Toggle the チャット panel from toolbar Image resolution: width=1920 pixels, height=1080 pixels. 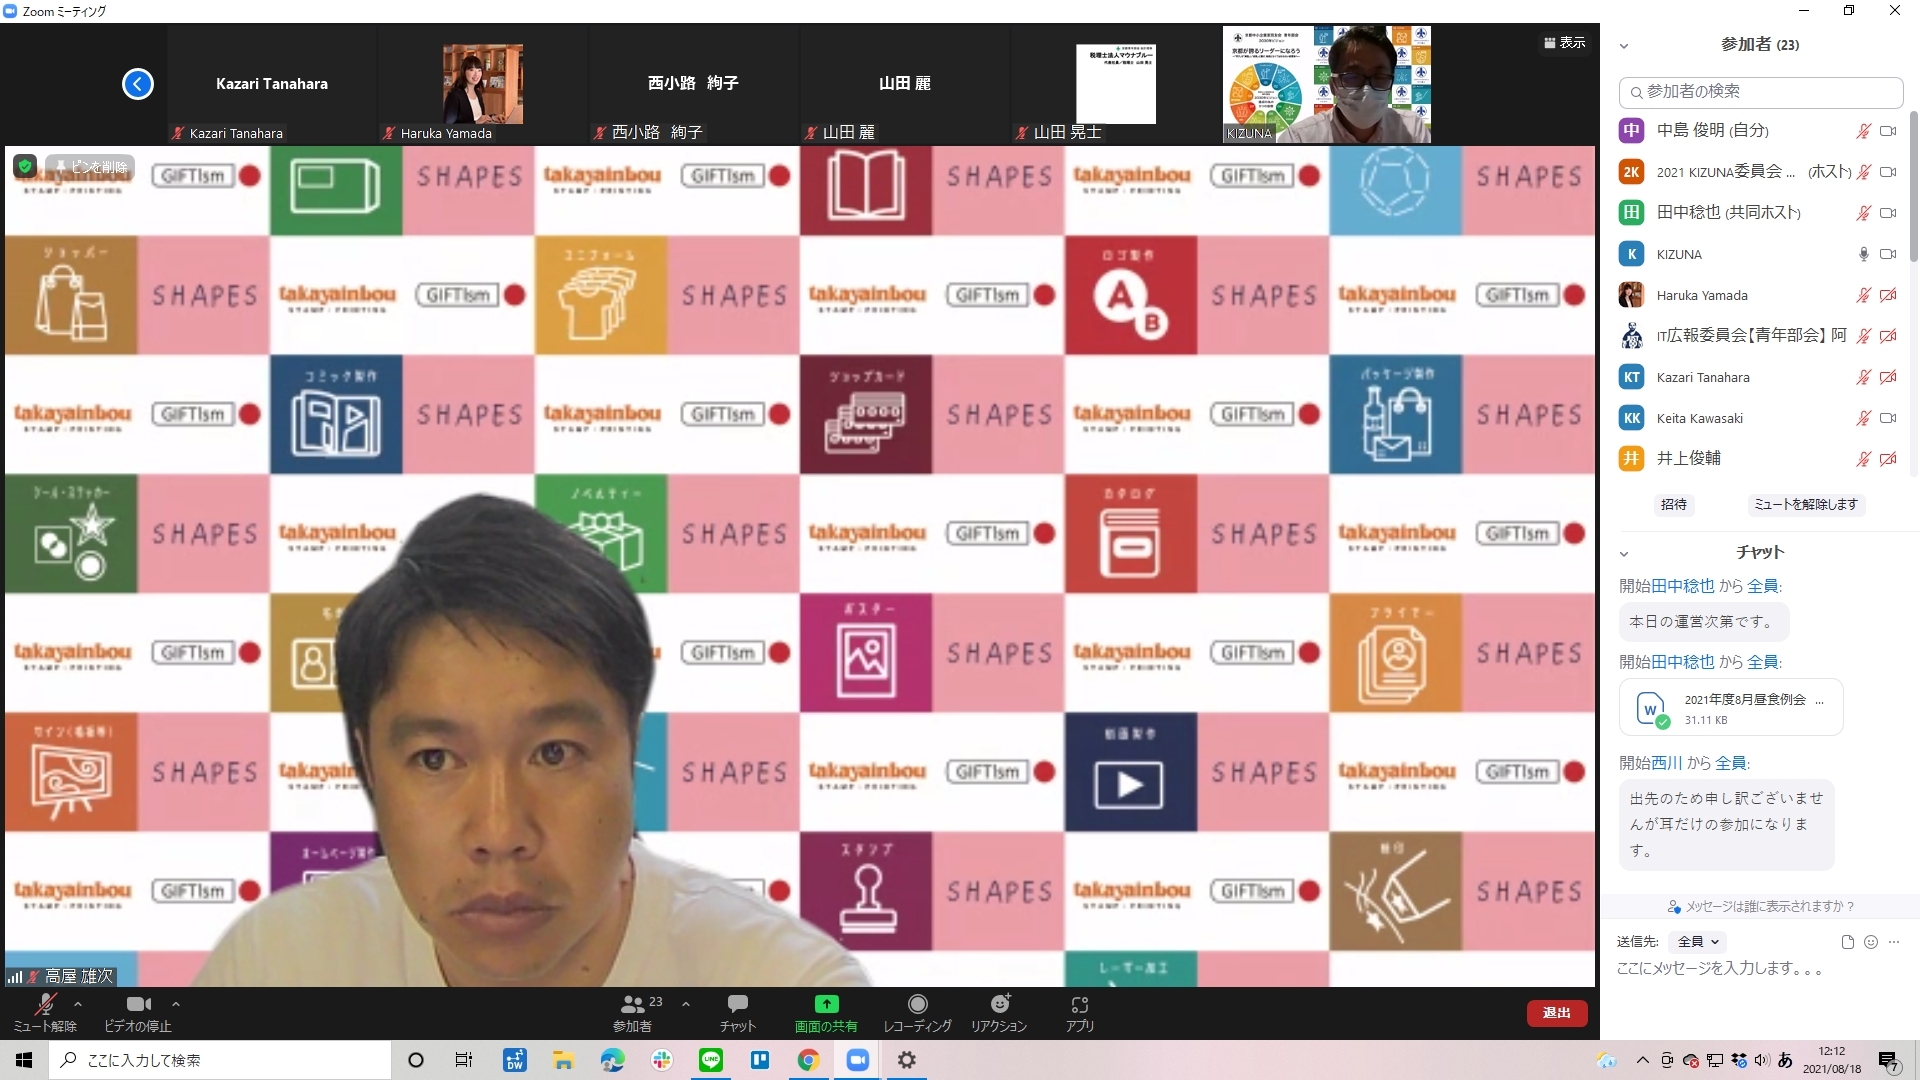click(738, 1011)
